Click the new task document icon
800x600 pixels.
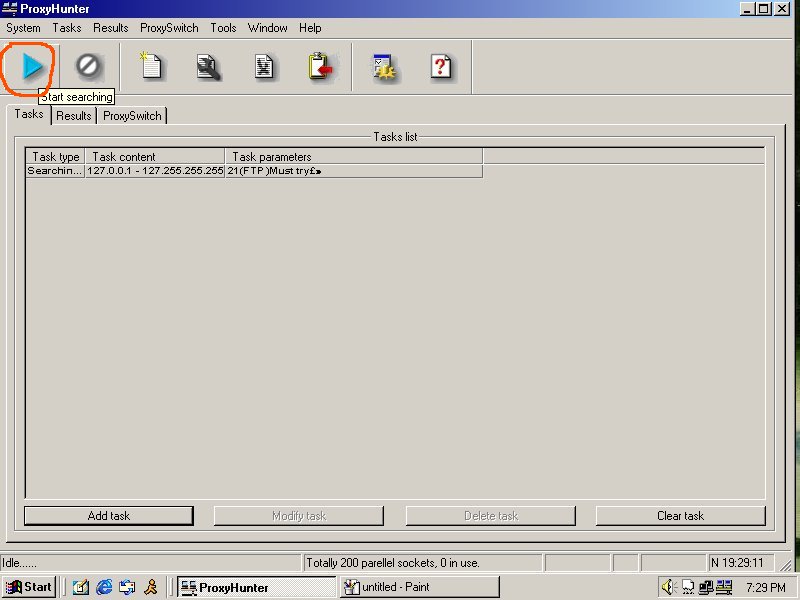pyautogui.click(x=150, y=66)
